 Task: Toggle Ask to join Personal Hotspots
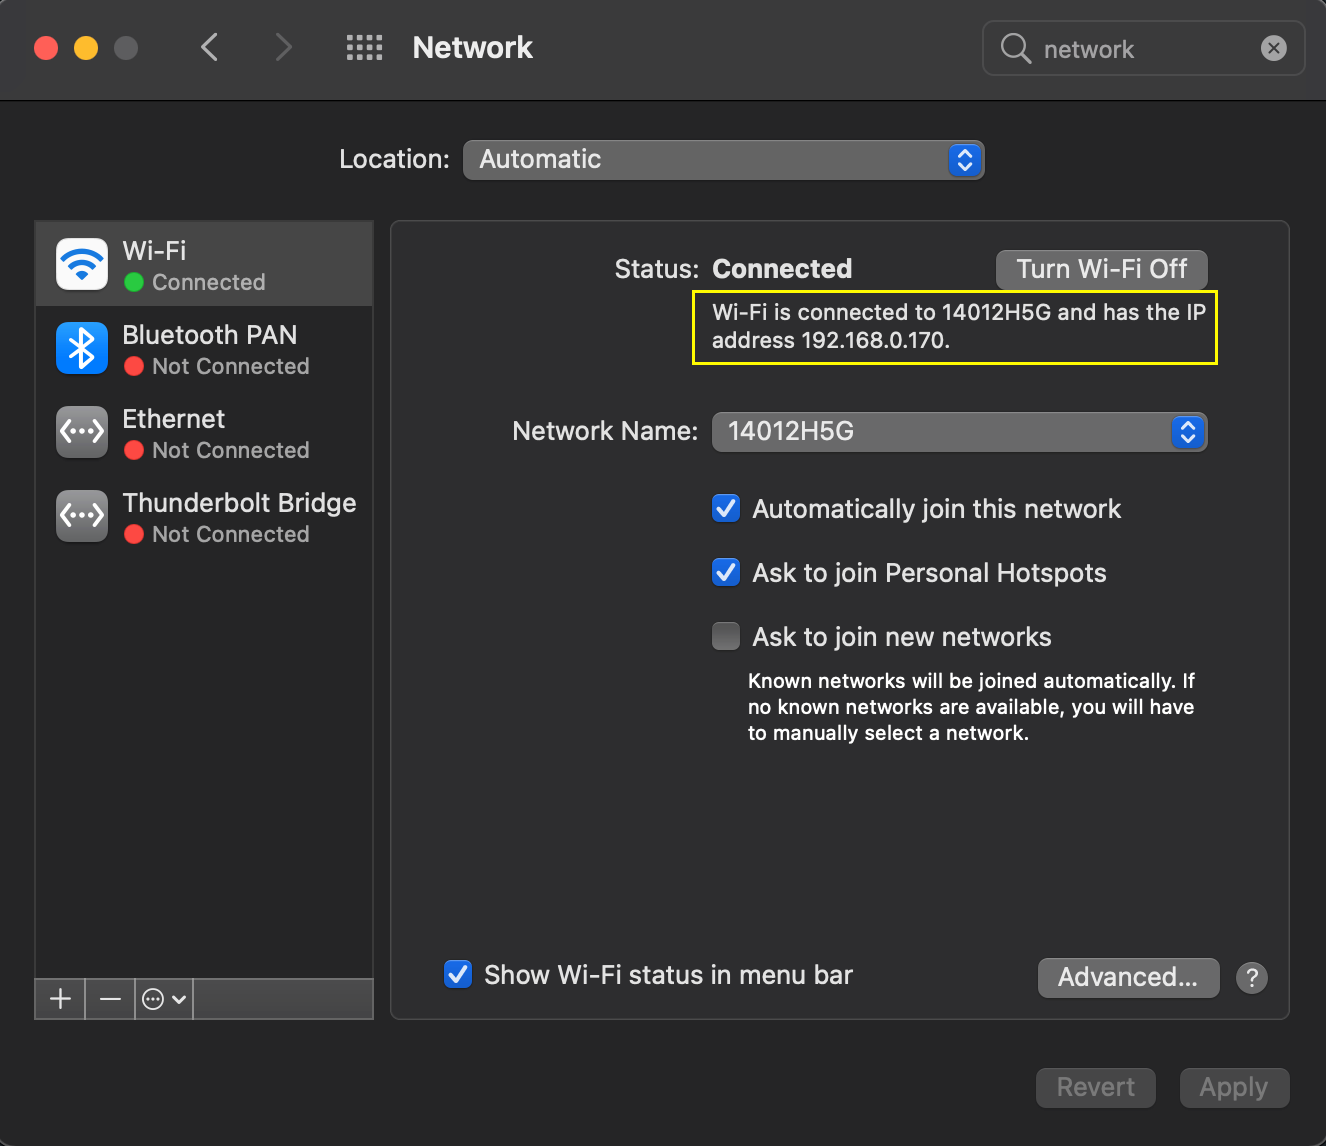[x=726, y=572]
